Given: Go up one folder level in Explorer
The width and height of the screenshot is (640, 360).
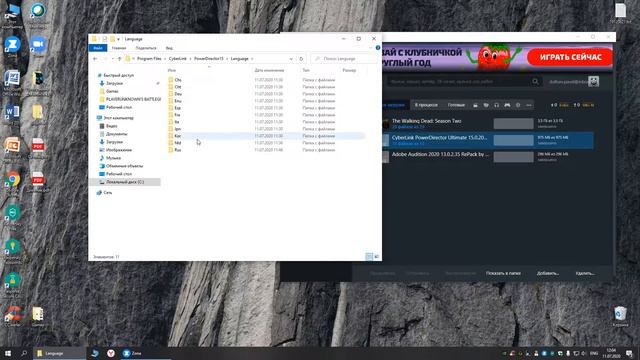Looking at the screenshot, I should pos(120,59).
